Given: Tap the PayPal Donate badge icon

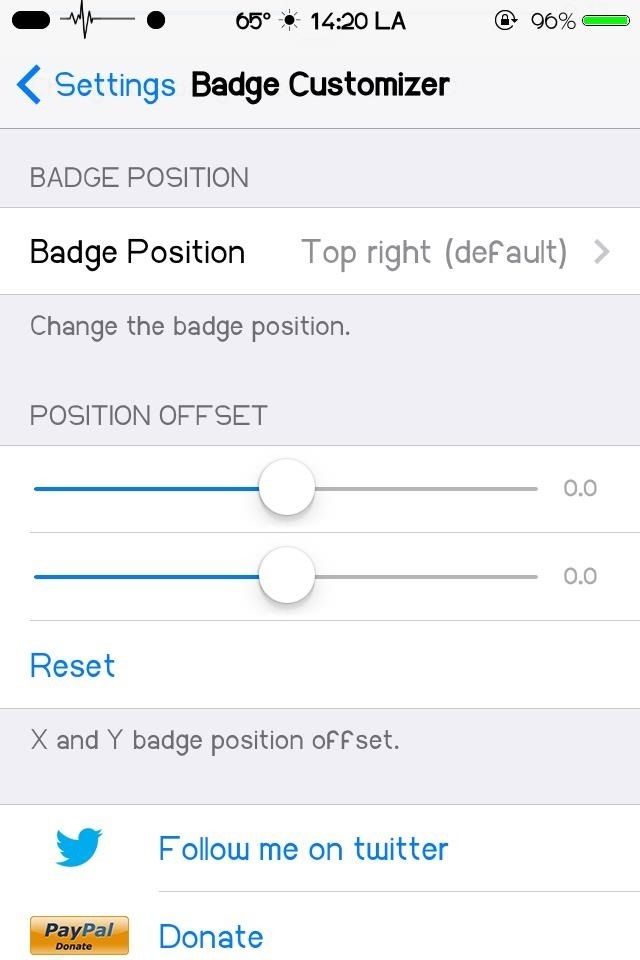Looking at the screenshot, I should [x=79, y=936].
